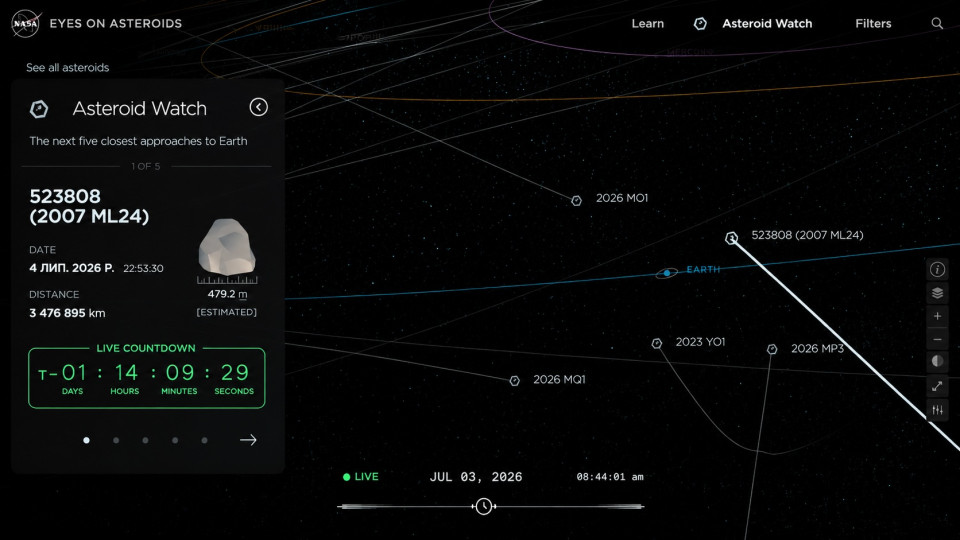The image size is (960, 540).
Task: Click the asteroid rock thumbnail
Action: coord(227,247)
